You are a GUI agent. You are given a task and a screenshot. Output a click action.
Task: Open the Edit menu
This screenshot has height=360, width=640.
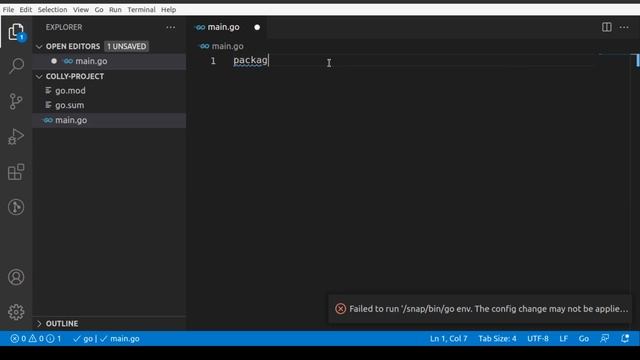point(26,9)
